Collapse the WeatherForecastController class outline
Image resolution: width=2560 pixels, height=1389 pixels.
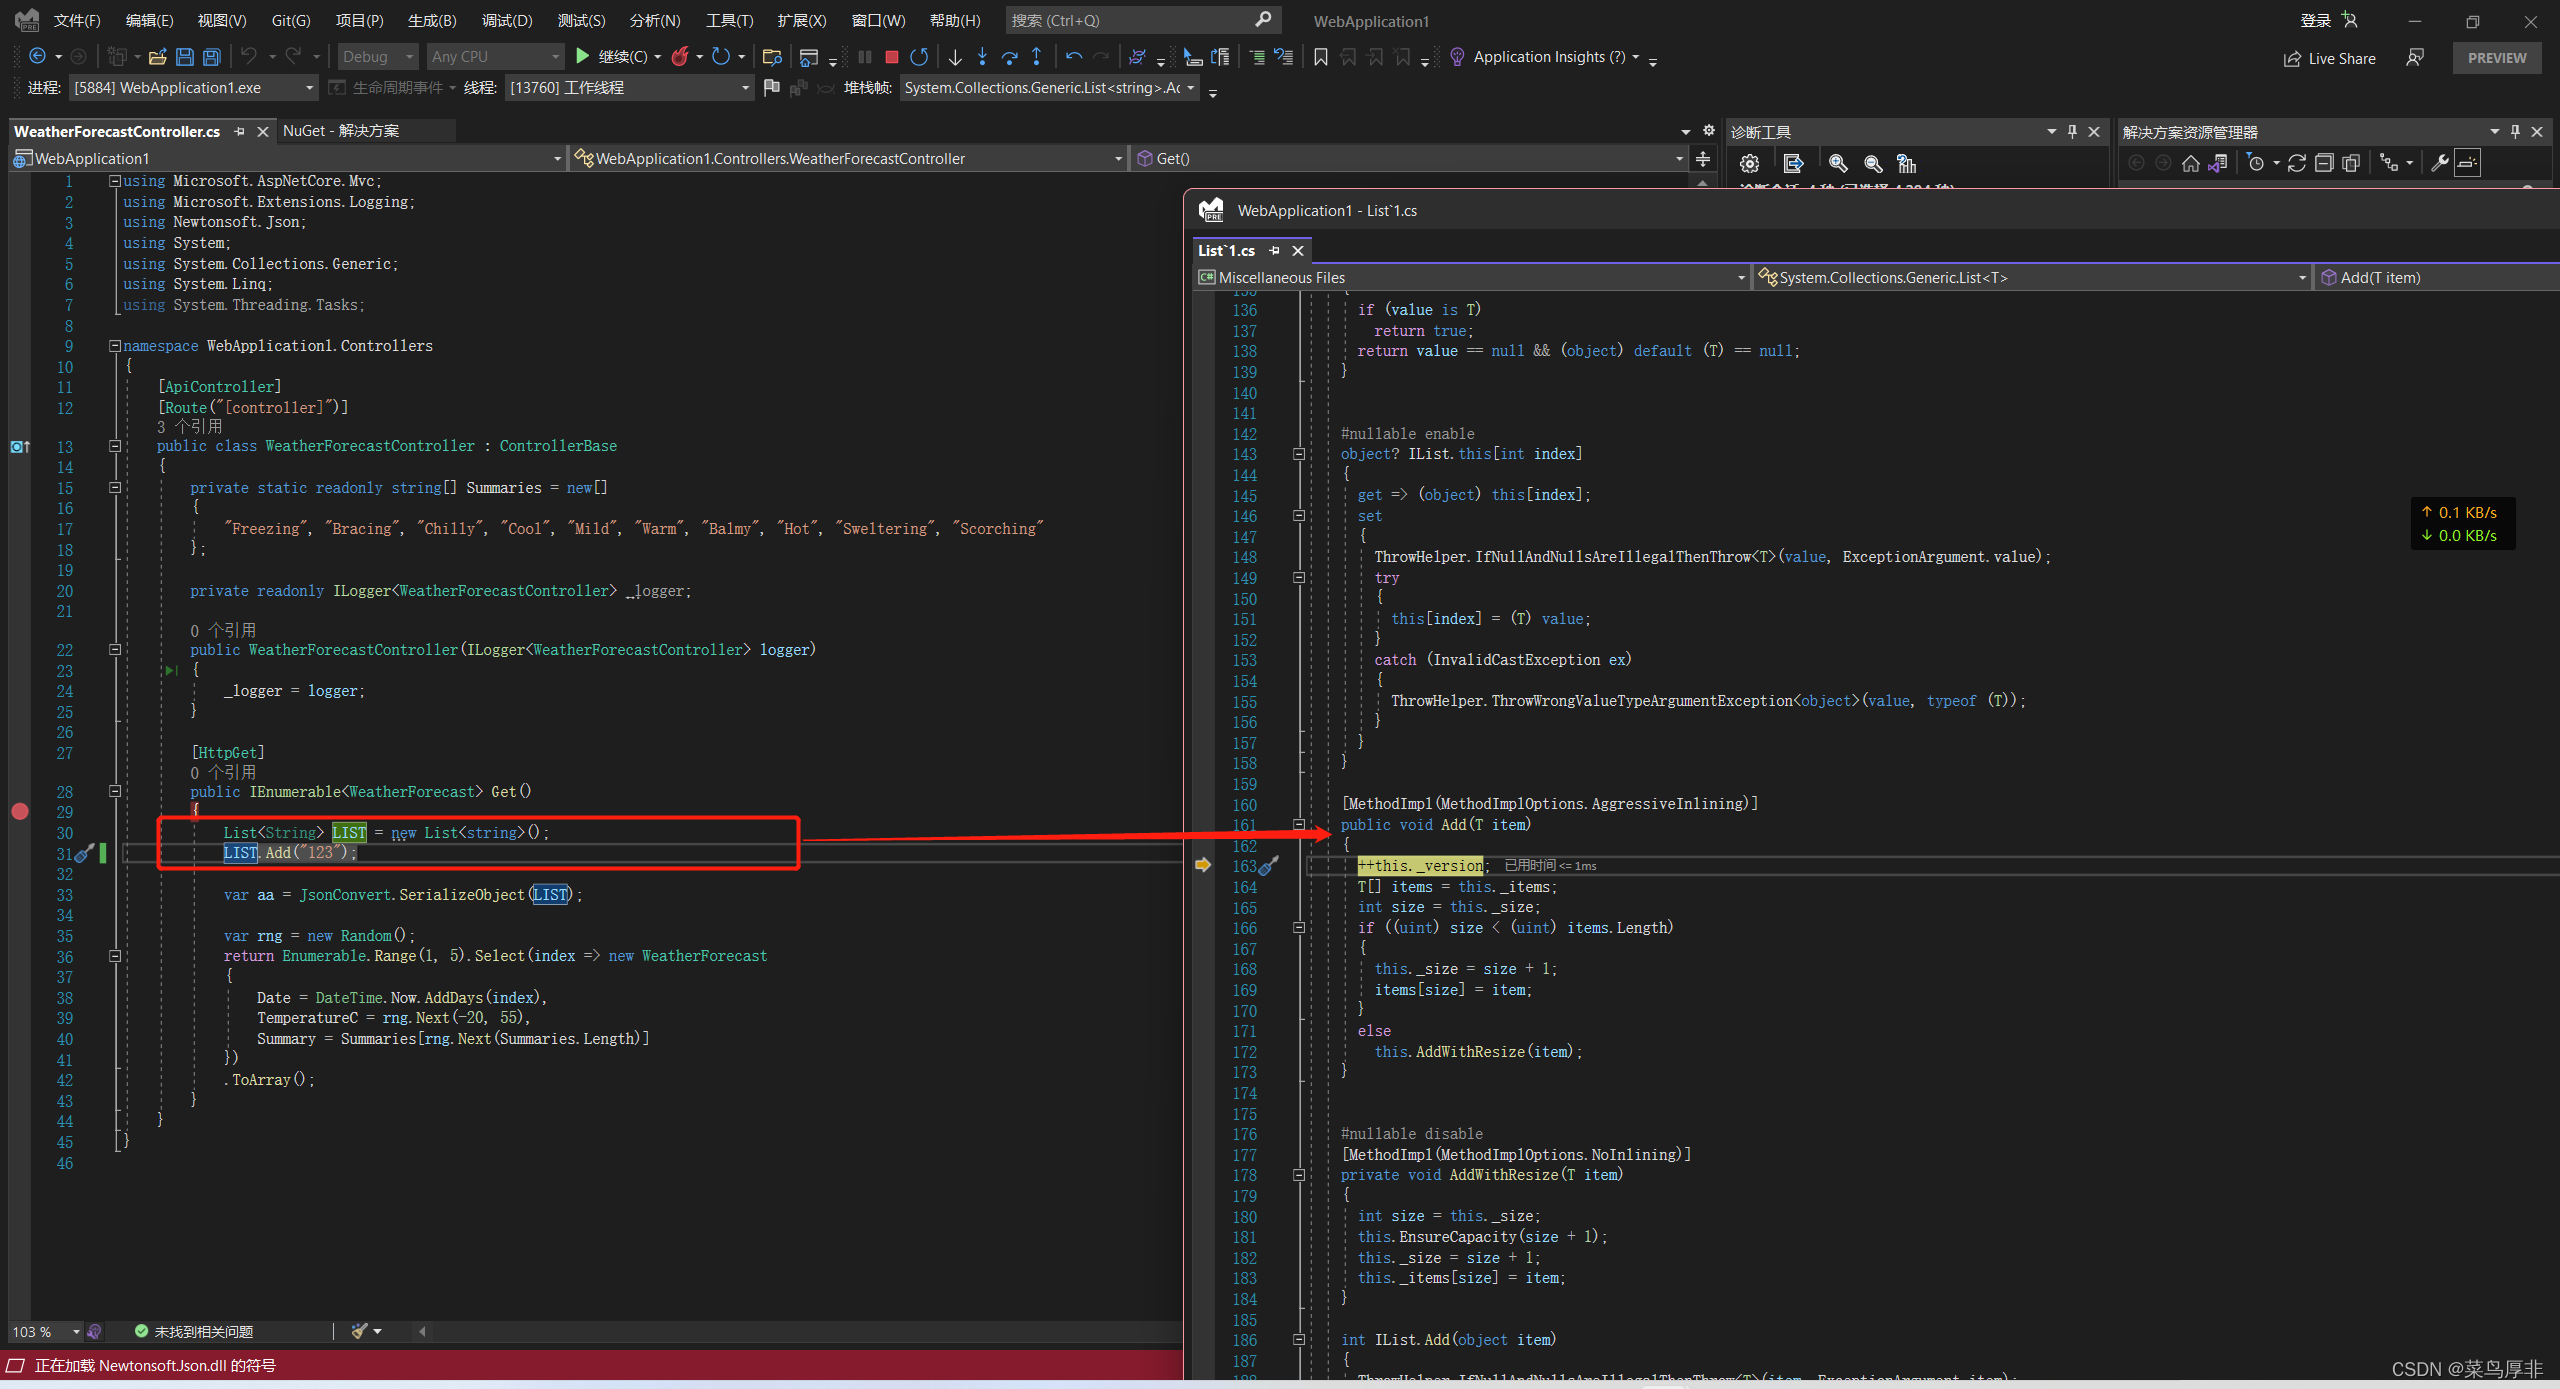pos(115,446)
